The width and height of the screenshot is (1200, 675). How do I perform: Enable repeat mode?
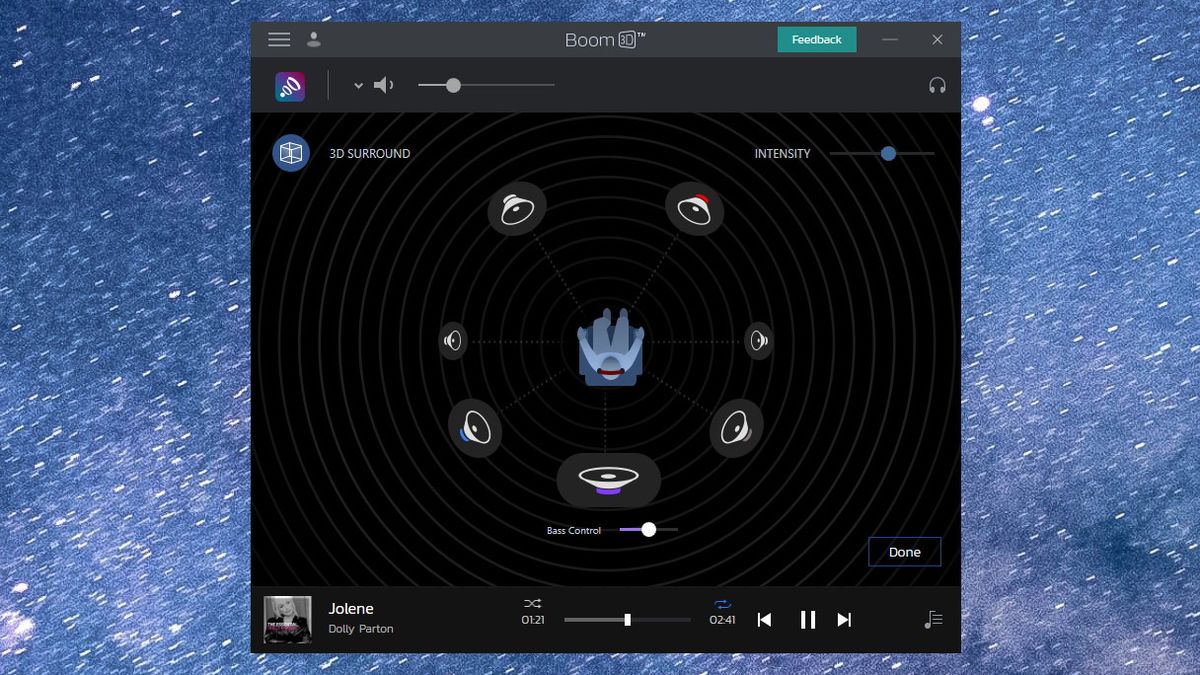tap(723, 604)
